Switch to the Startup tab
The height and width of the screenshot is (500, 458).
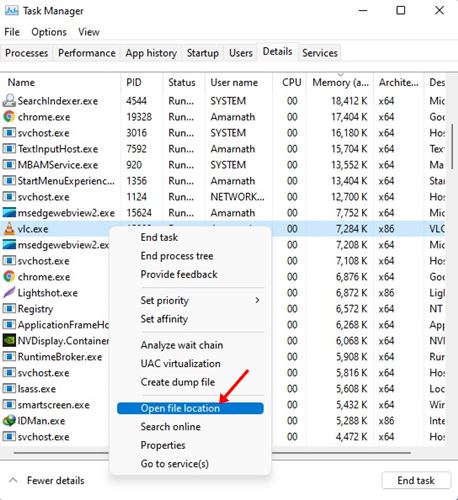pos(203,53)
